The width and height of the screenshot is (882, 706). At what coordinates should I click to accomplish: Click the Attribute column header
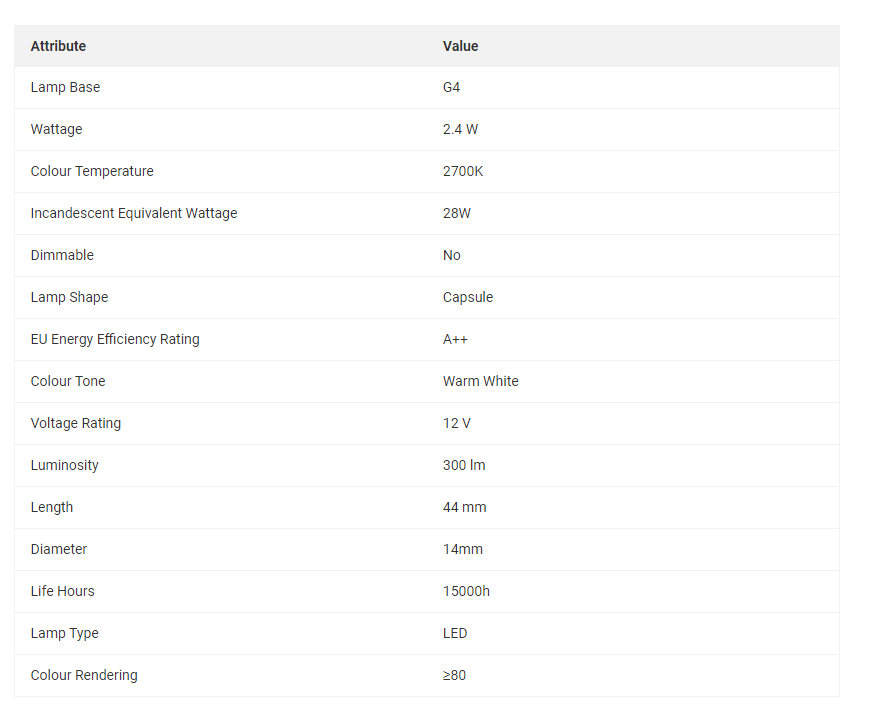click(58, 46)
